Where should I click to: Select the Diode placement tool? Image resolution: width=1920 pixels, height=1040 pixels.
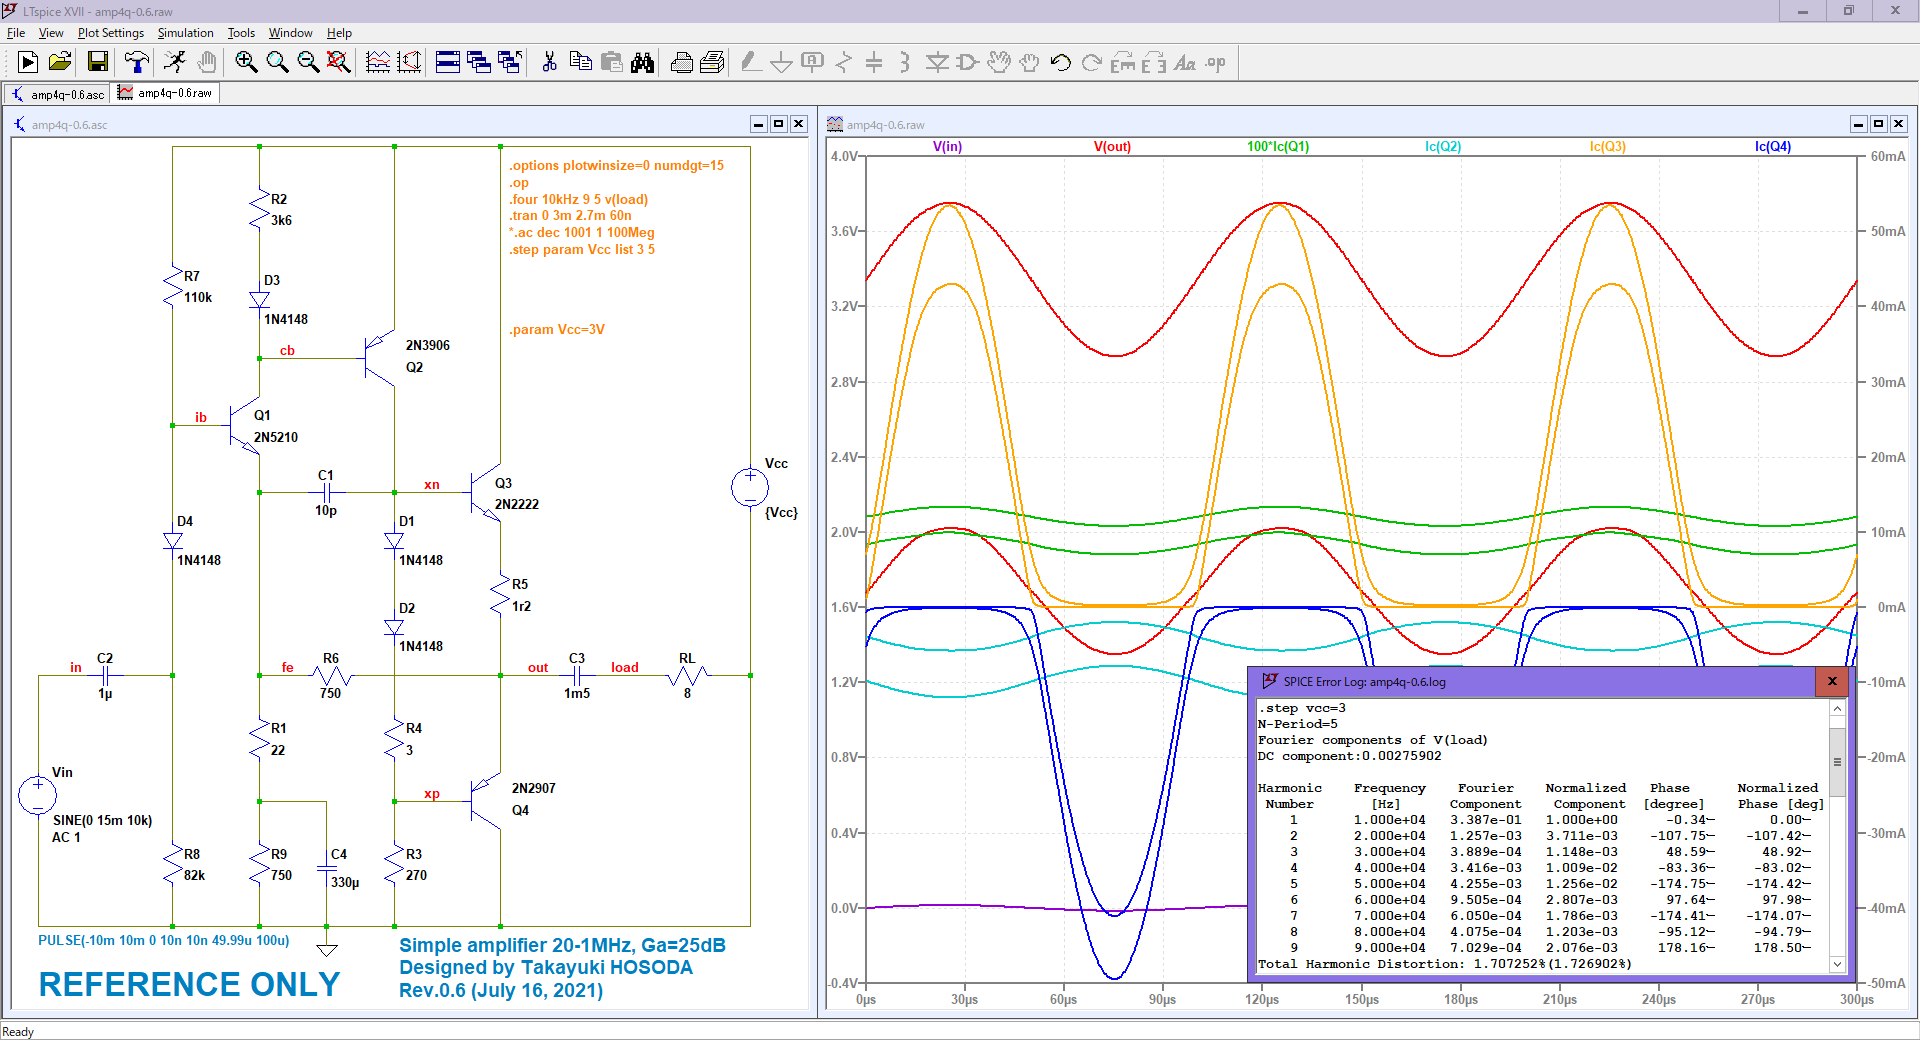coord(937,62)
